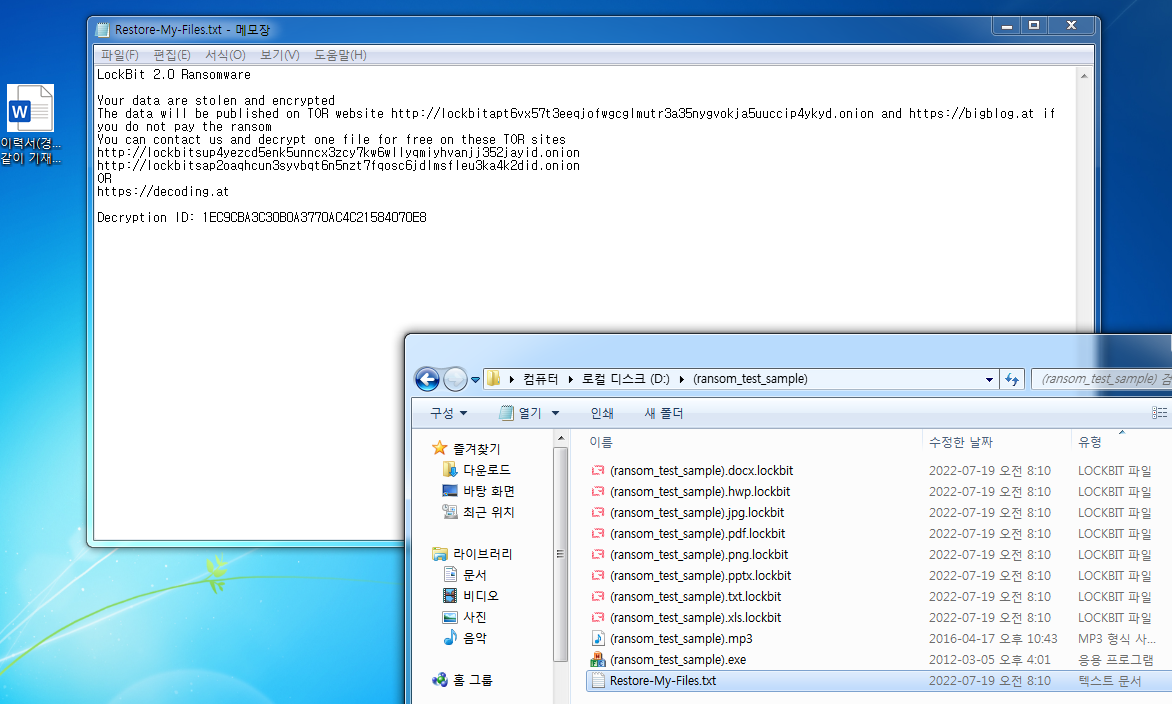Select the (ransom_test_sample).exe application icon

coord(597,659)
